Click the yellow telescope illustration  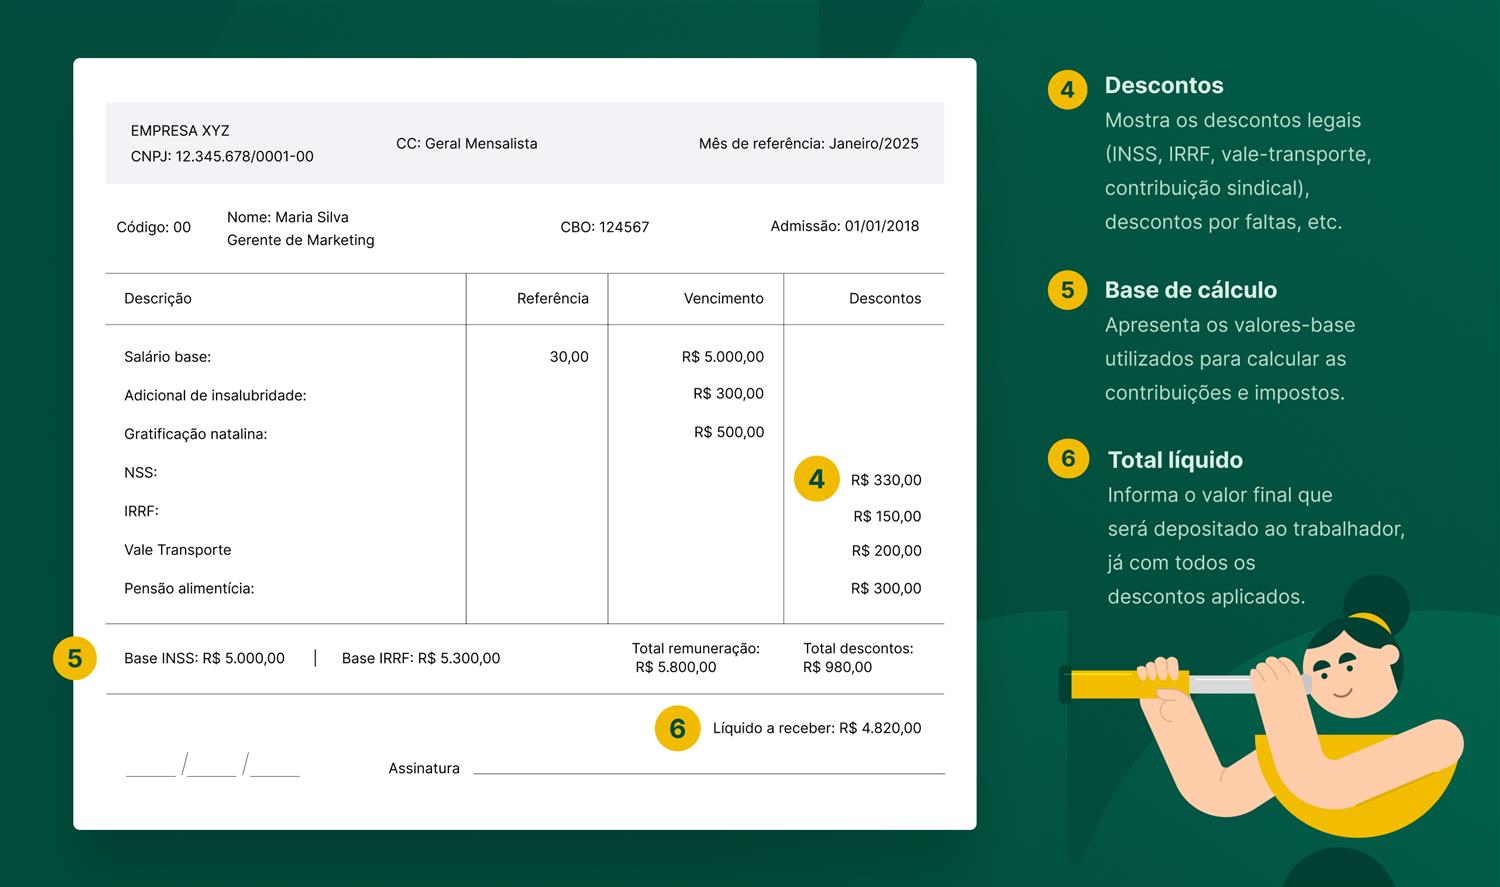click(1130, 684)
